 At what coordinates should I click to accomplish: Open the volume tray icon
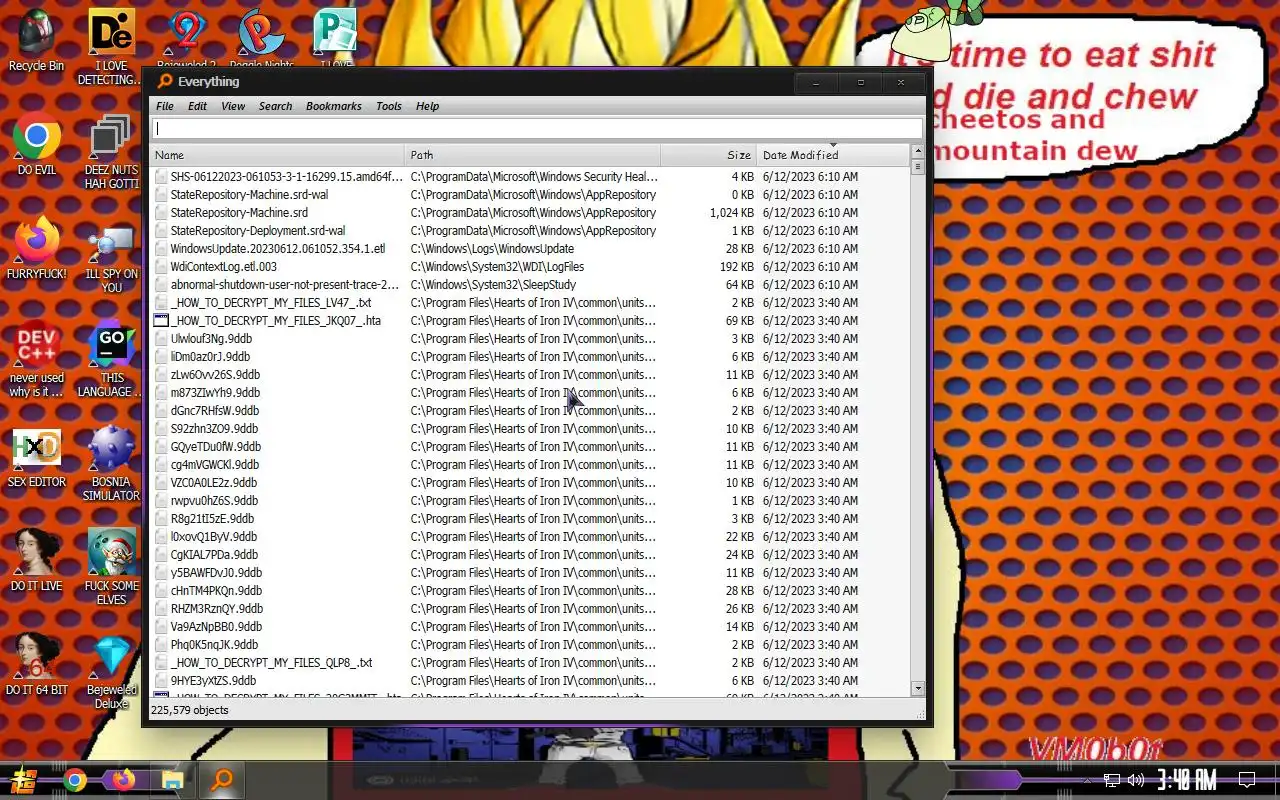coord(1135,780)
